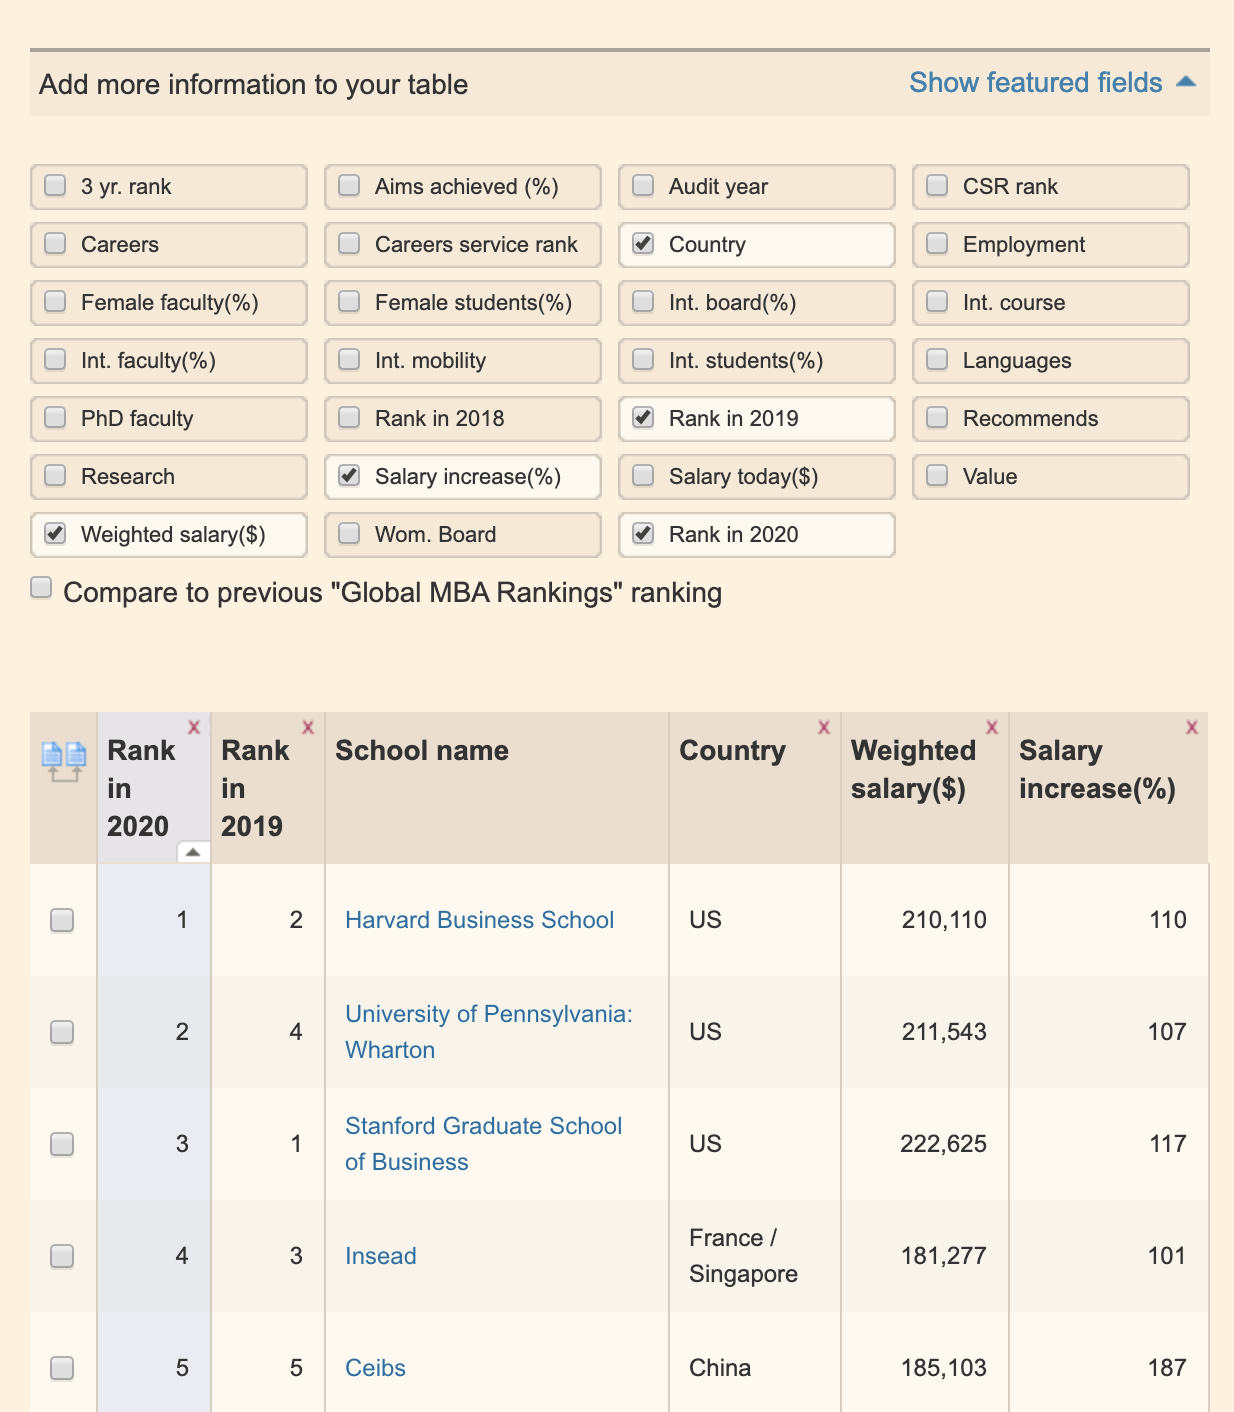Check Salary today($) box
Viewport: 1234px width, 1412px height.
[x=644, y=476]
